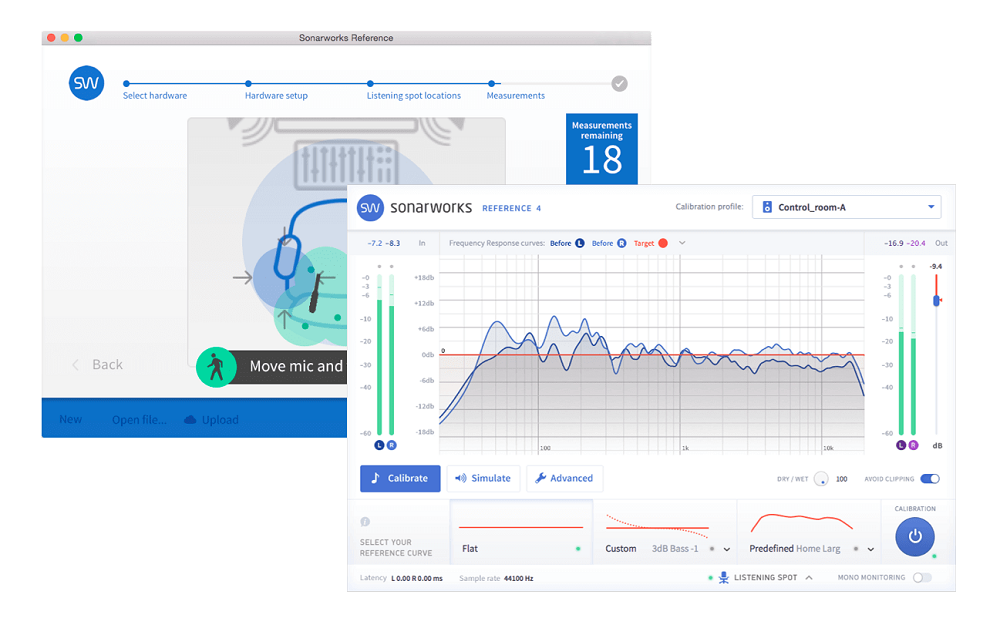Toggle the Avoid Clipping switch
This screenshot has height=628, width=1000.
pyautogui.click(x=929, y=479)
